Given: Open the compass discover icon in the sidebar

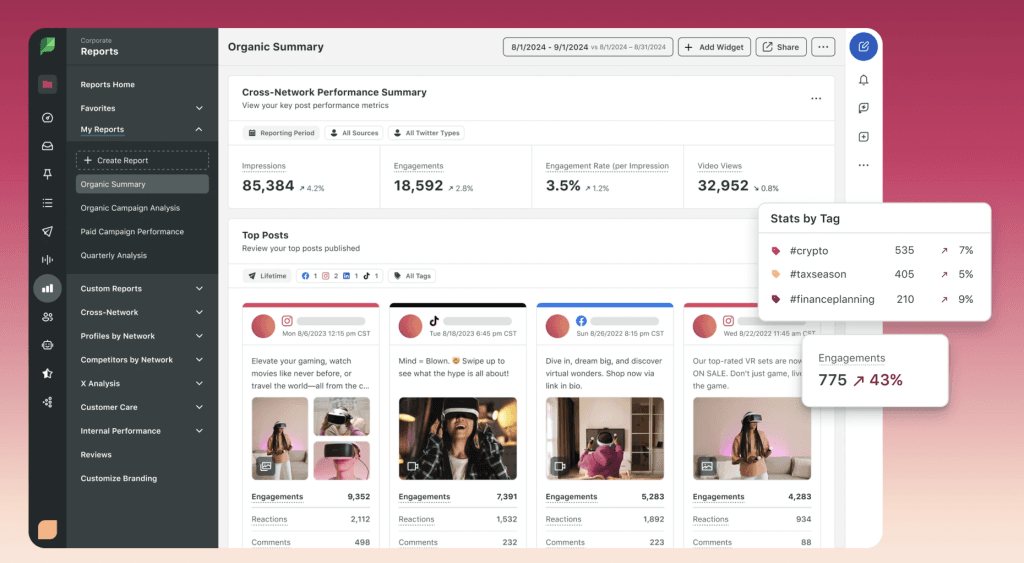Looking at the screenshot, I should click(x=47, y=118).
